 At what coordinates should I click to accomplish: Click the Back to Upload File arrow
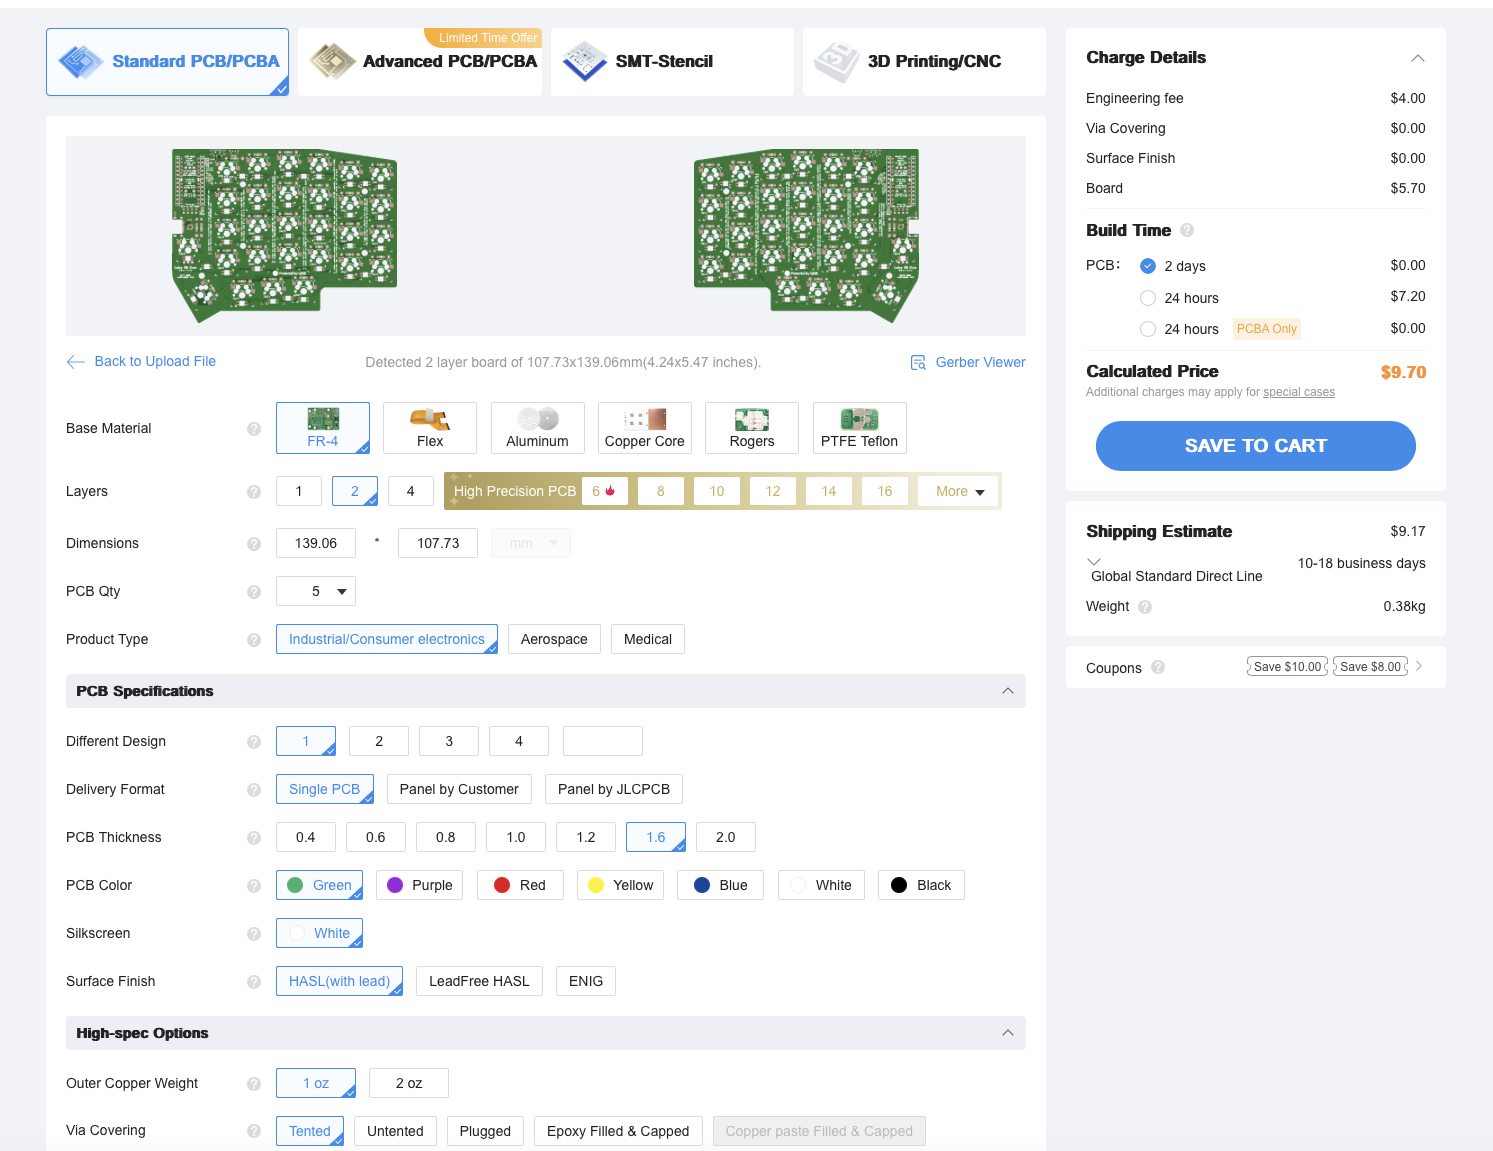76,362
